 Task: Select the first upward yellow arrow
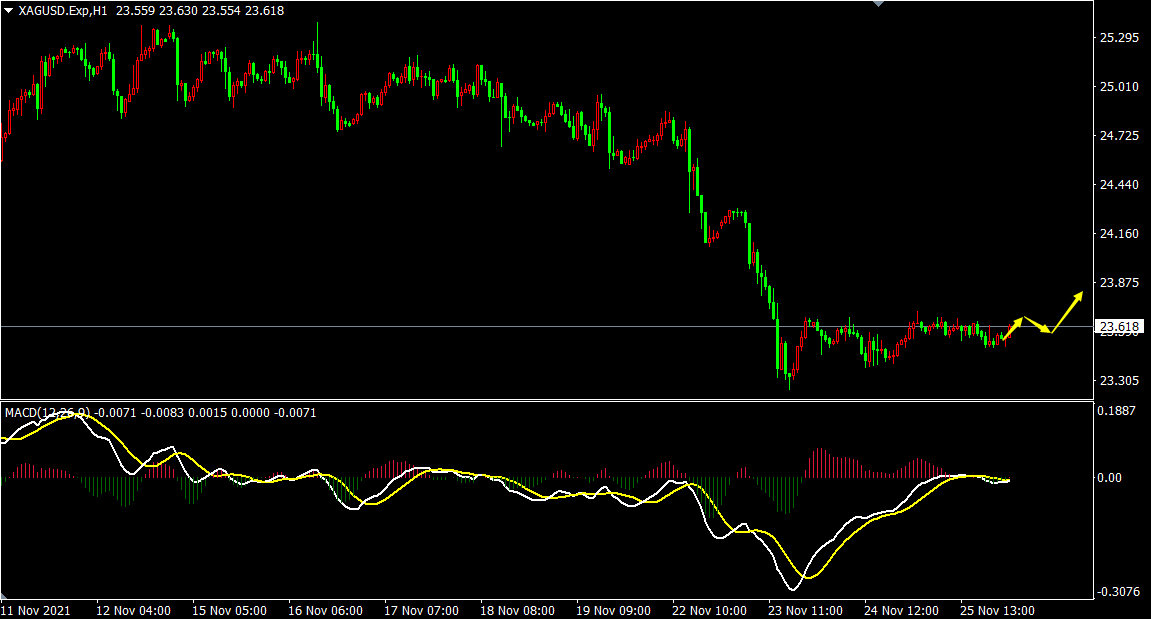click(1011, 327)
